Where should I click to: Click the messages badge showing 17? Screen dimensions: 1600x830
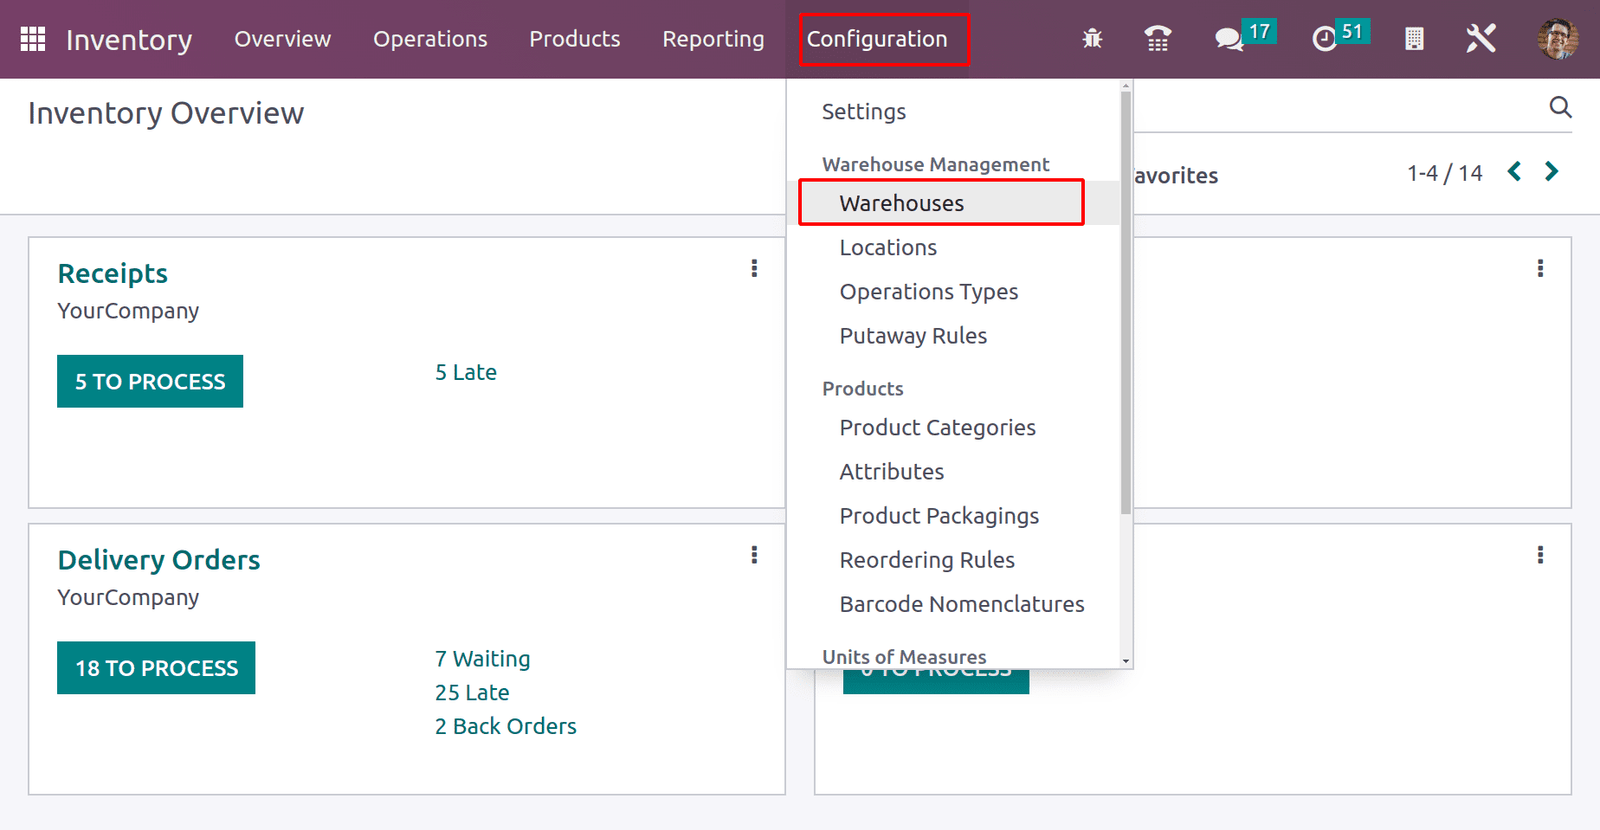(1259, 32)
